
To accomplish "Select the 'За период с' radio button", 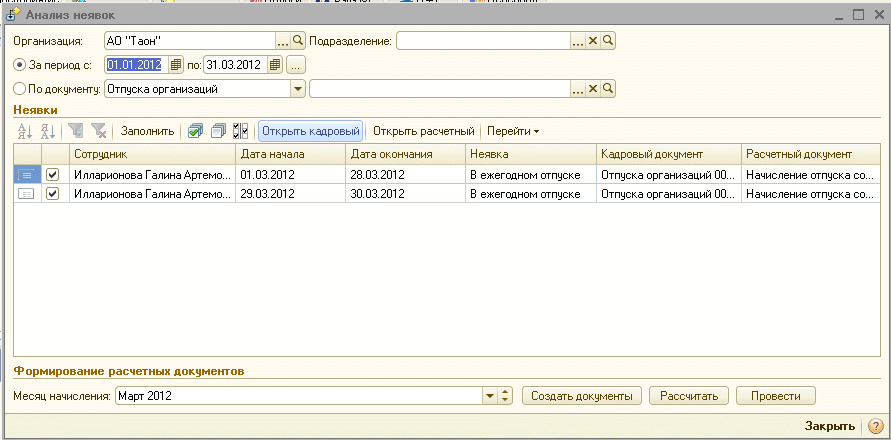I will click(19, 65).
